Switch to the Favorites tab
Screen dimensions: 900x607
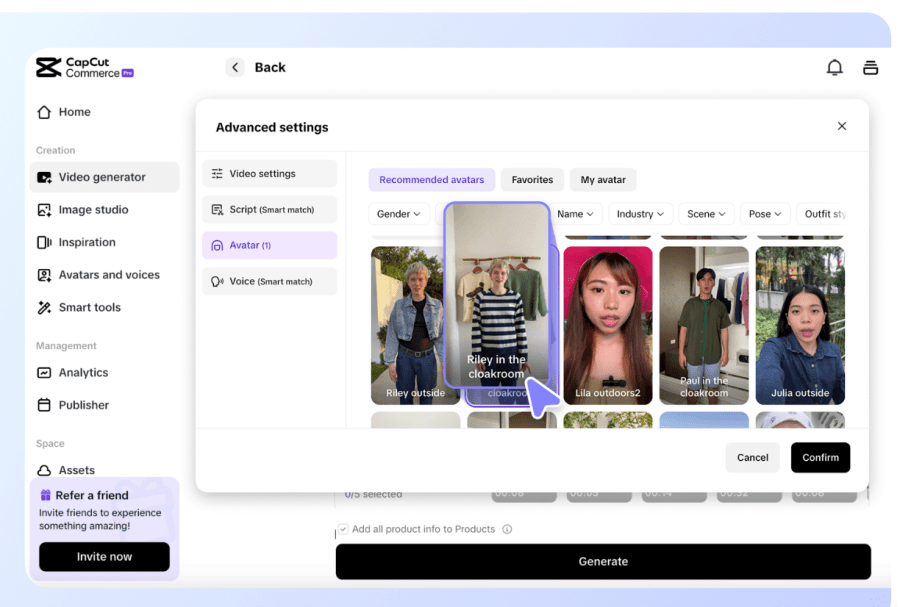click(532, 180)
